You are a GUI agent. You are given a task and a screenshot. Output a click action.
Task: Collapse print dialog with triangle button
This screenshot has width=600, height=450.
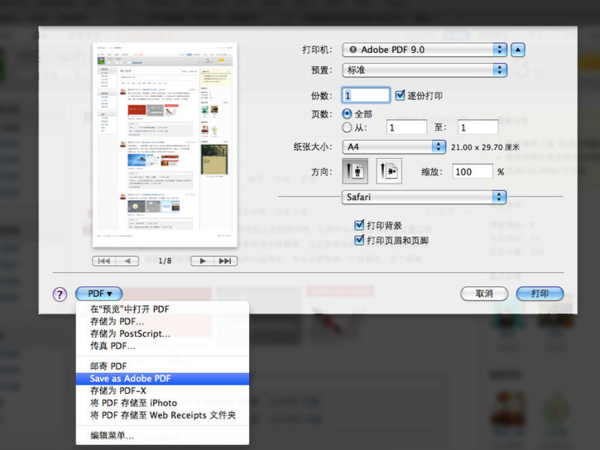[518, 50]
